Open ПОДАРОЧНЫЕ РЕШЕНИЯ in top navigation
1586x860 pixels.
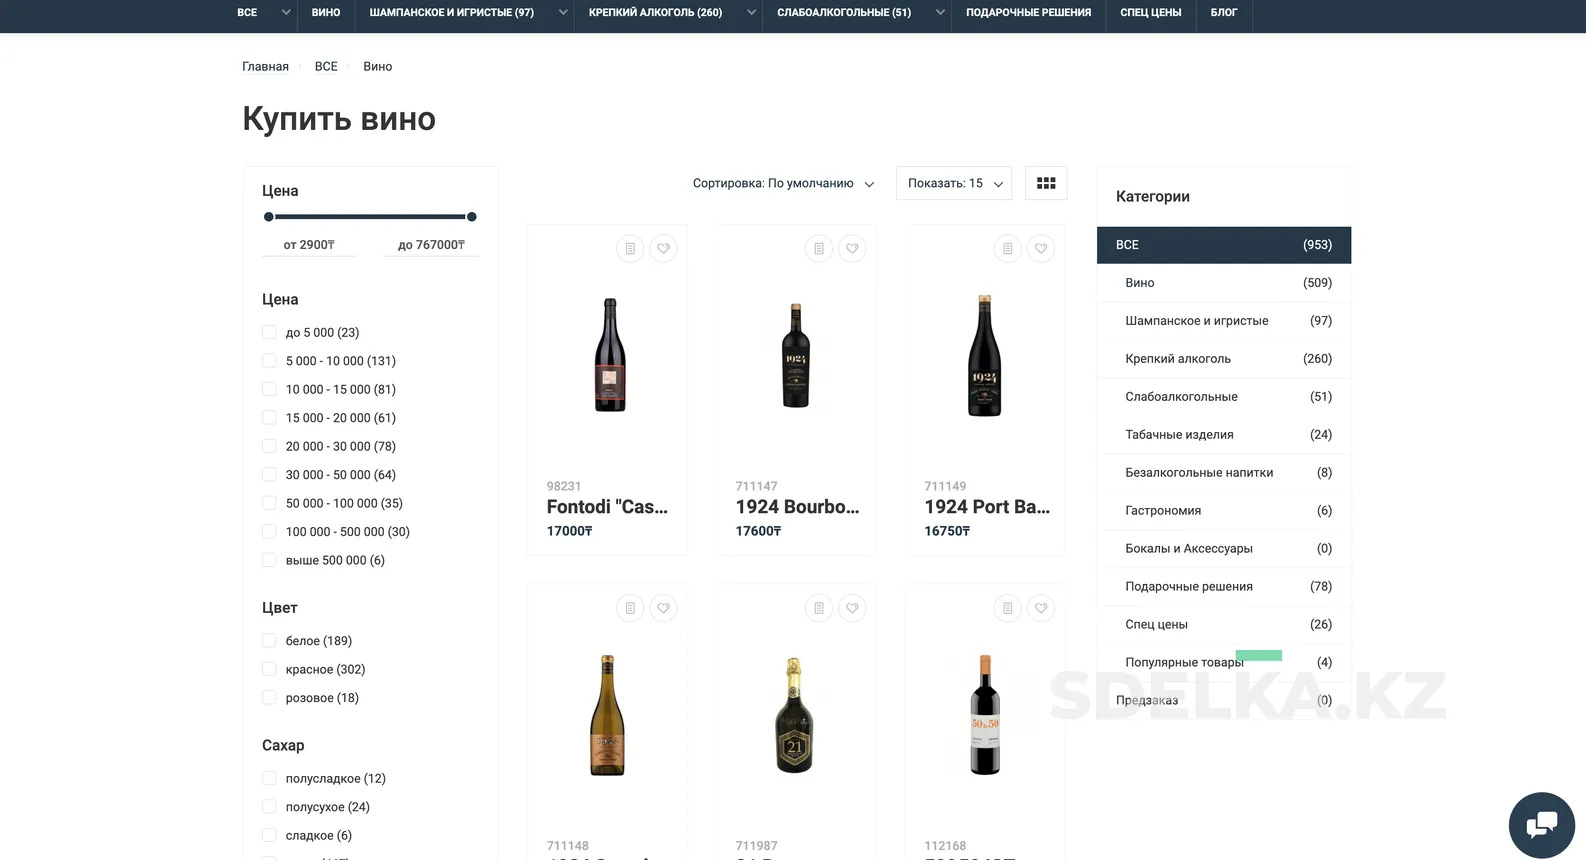pos(1028,13)
